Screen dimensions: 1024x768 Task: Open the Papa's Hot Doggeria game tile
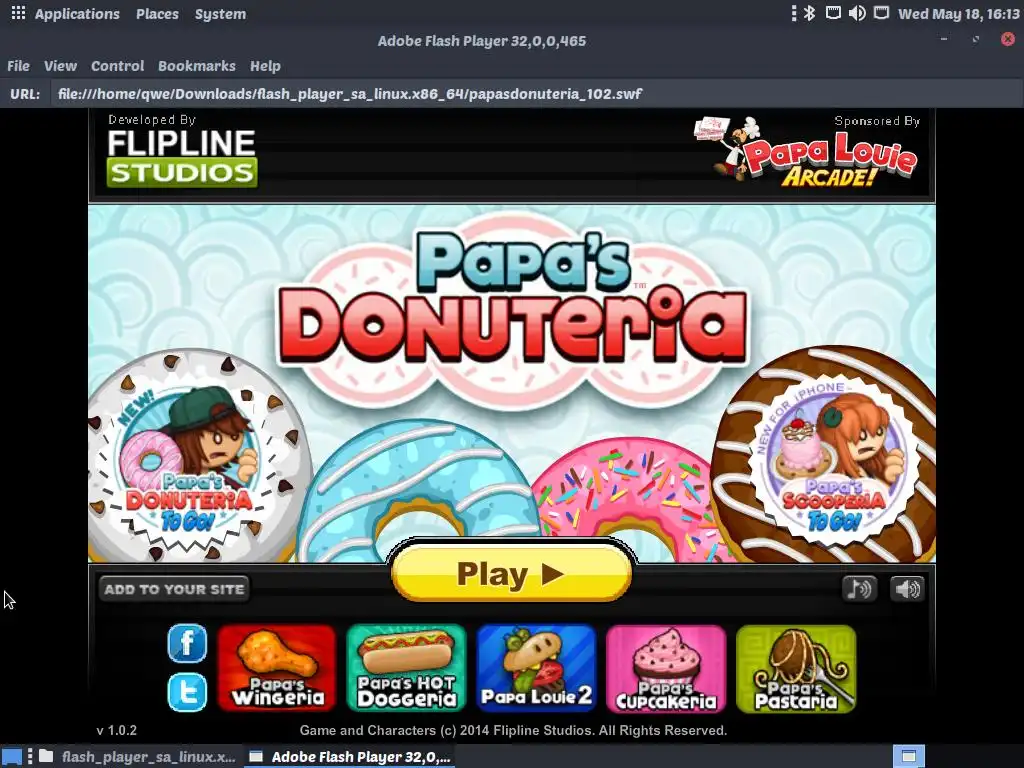coord(406,668)
